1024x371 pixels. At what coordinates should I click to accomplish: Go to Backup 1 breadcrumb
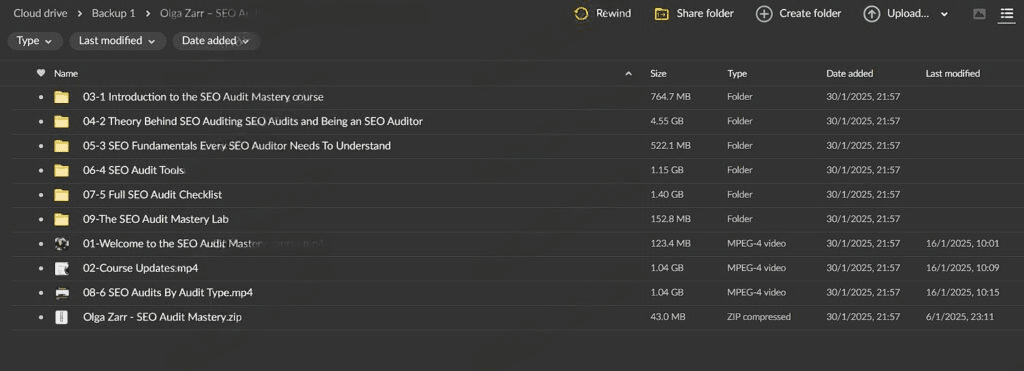[114, 13]
